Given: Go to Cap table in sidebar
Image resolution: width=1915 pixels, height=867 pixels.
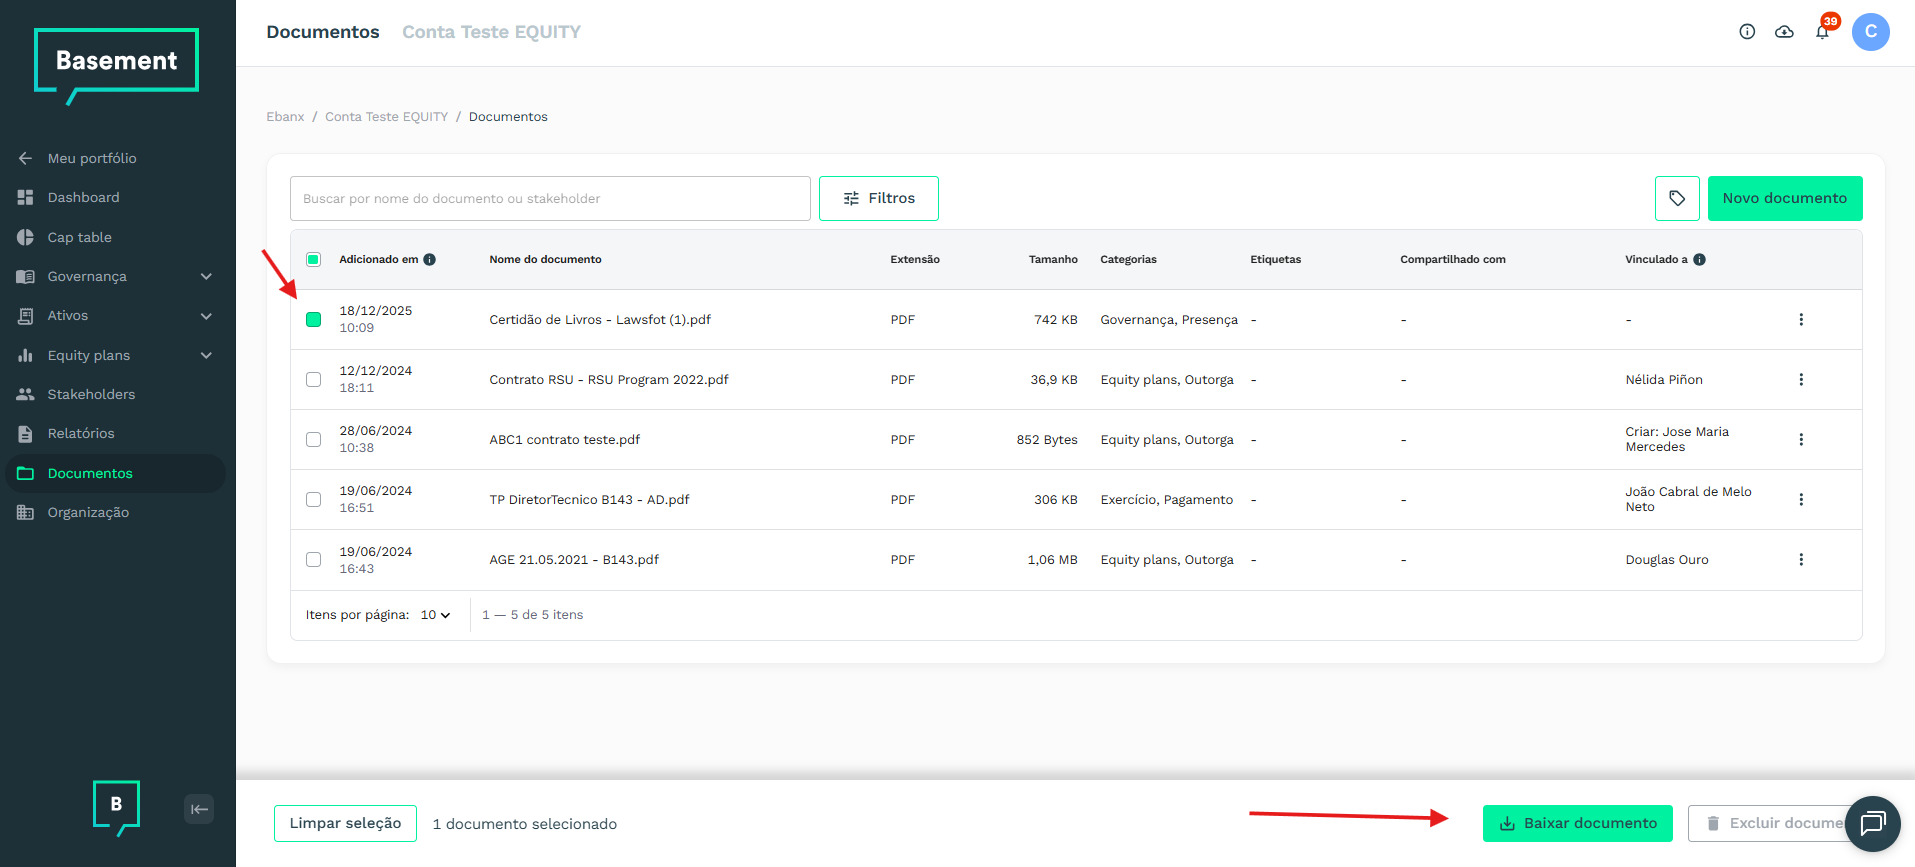Looking at the screenshot, I should [x=80, y=238].
